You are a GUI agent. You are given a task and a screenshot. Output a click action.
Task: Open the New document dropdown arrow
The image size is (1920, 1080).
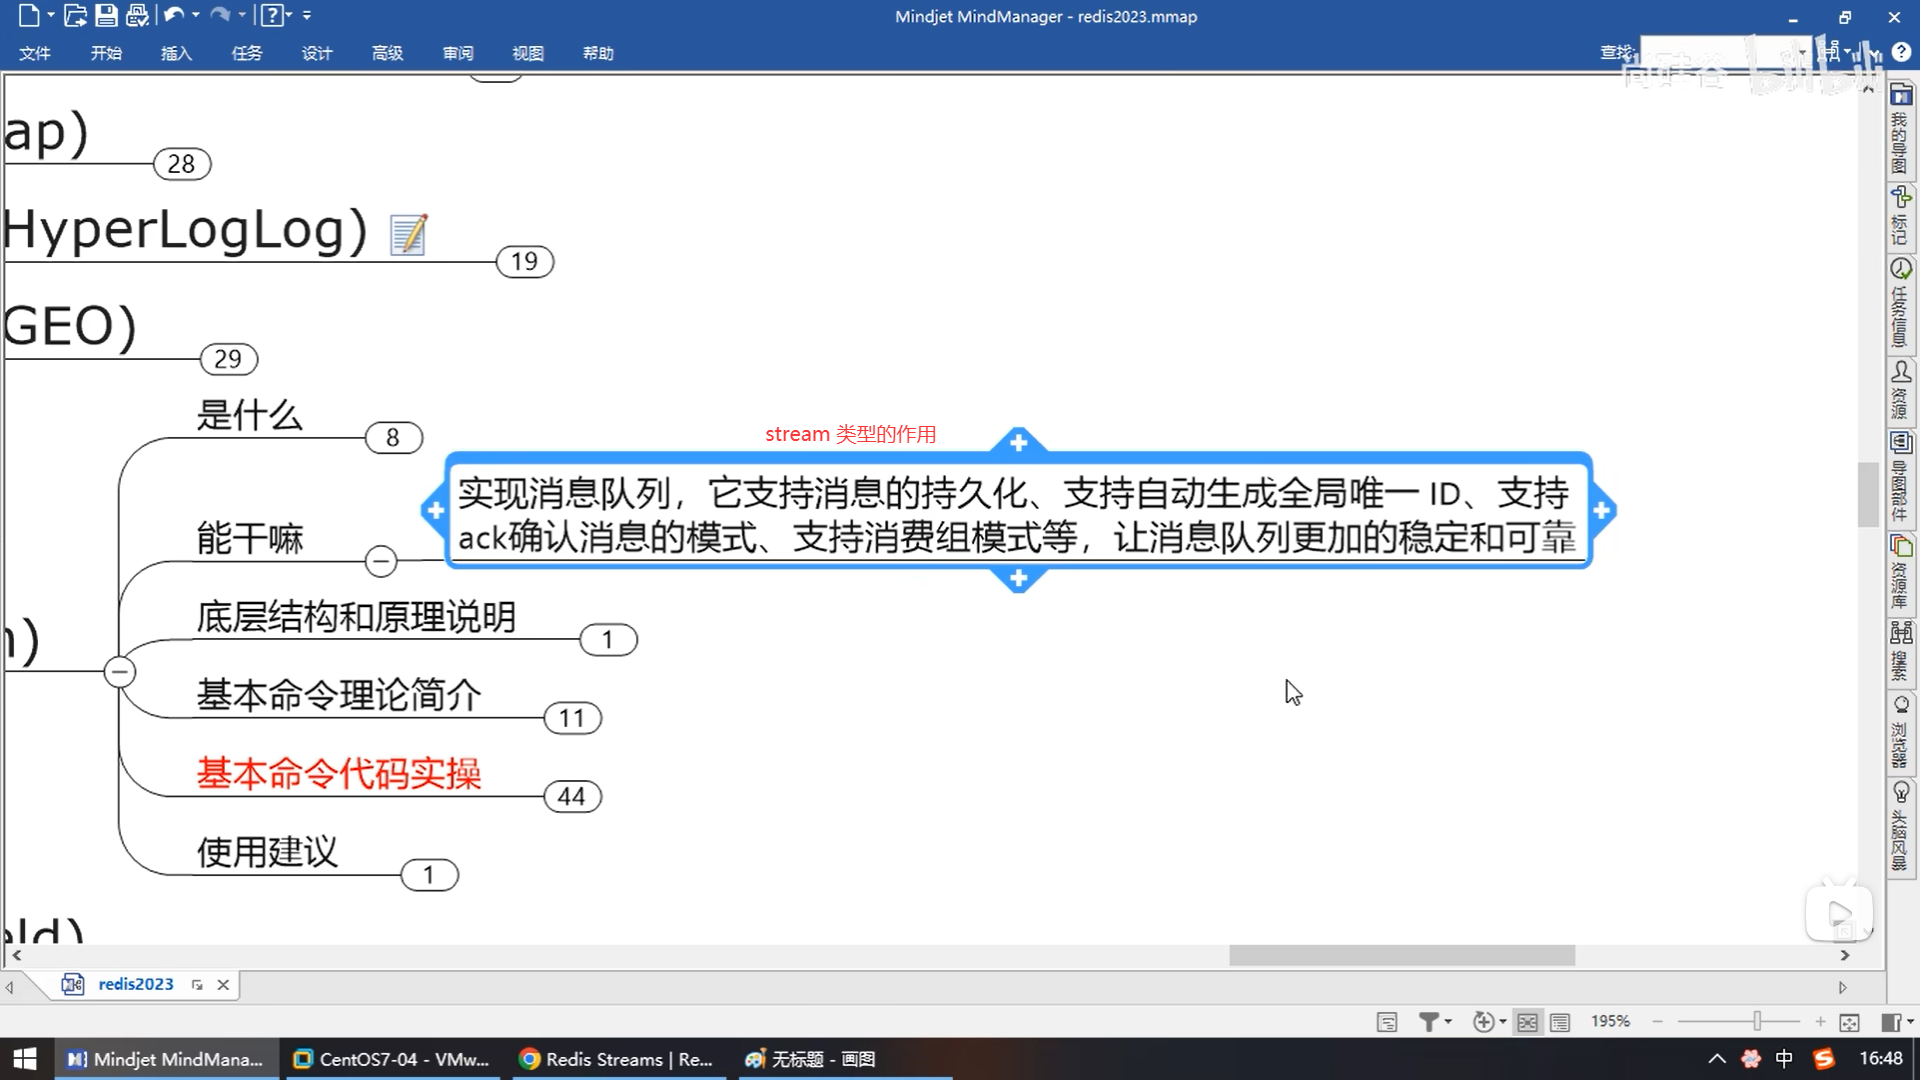pyautogui.click(x=51, y=16)
